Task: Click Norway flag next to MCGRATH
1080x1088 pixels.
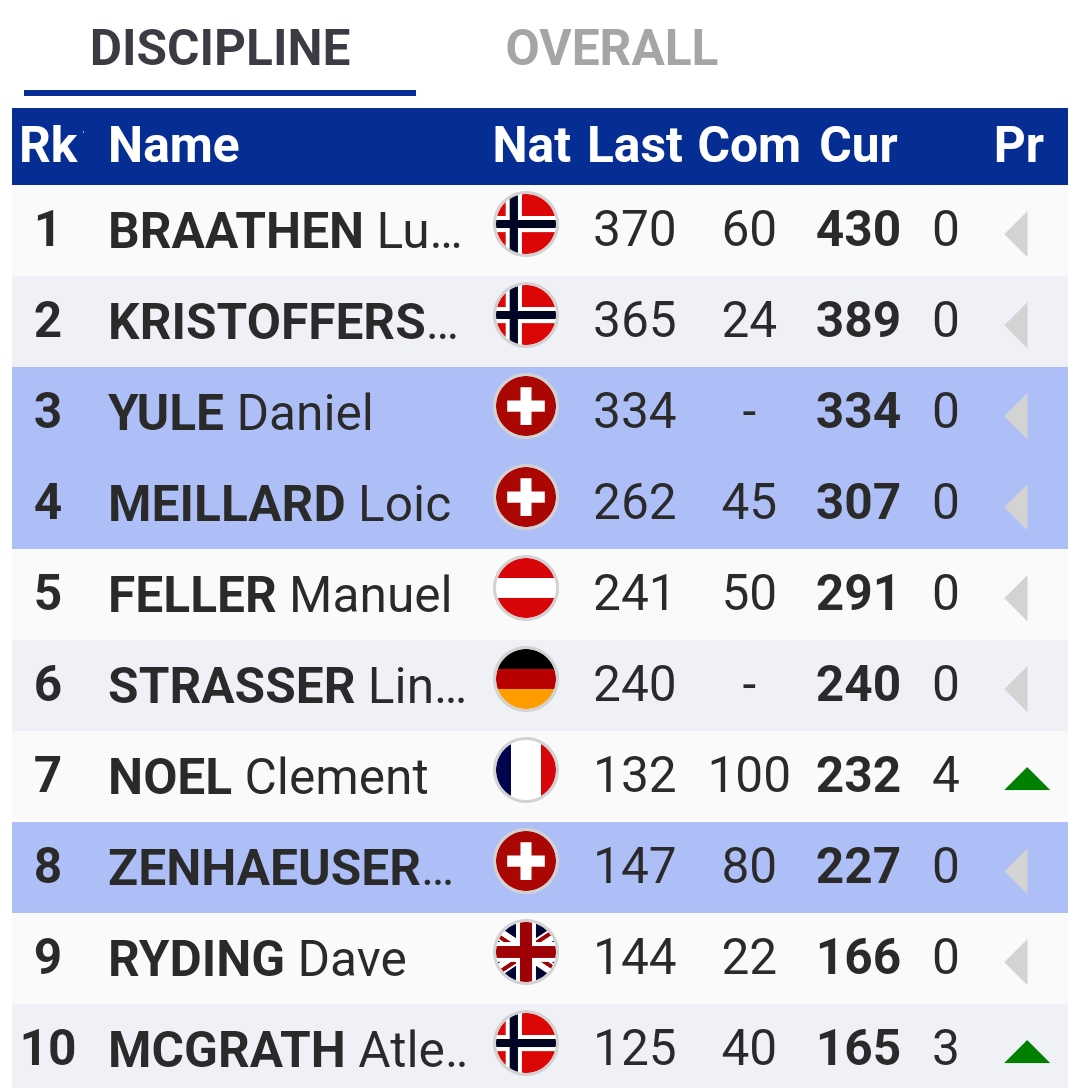Action: point(525,1044)
